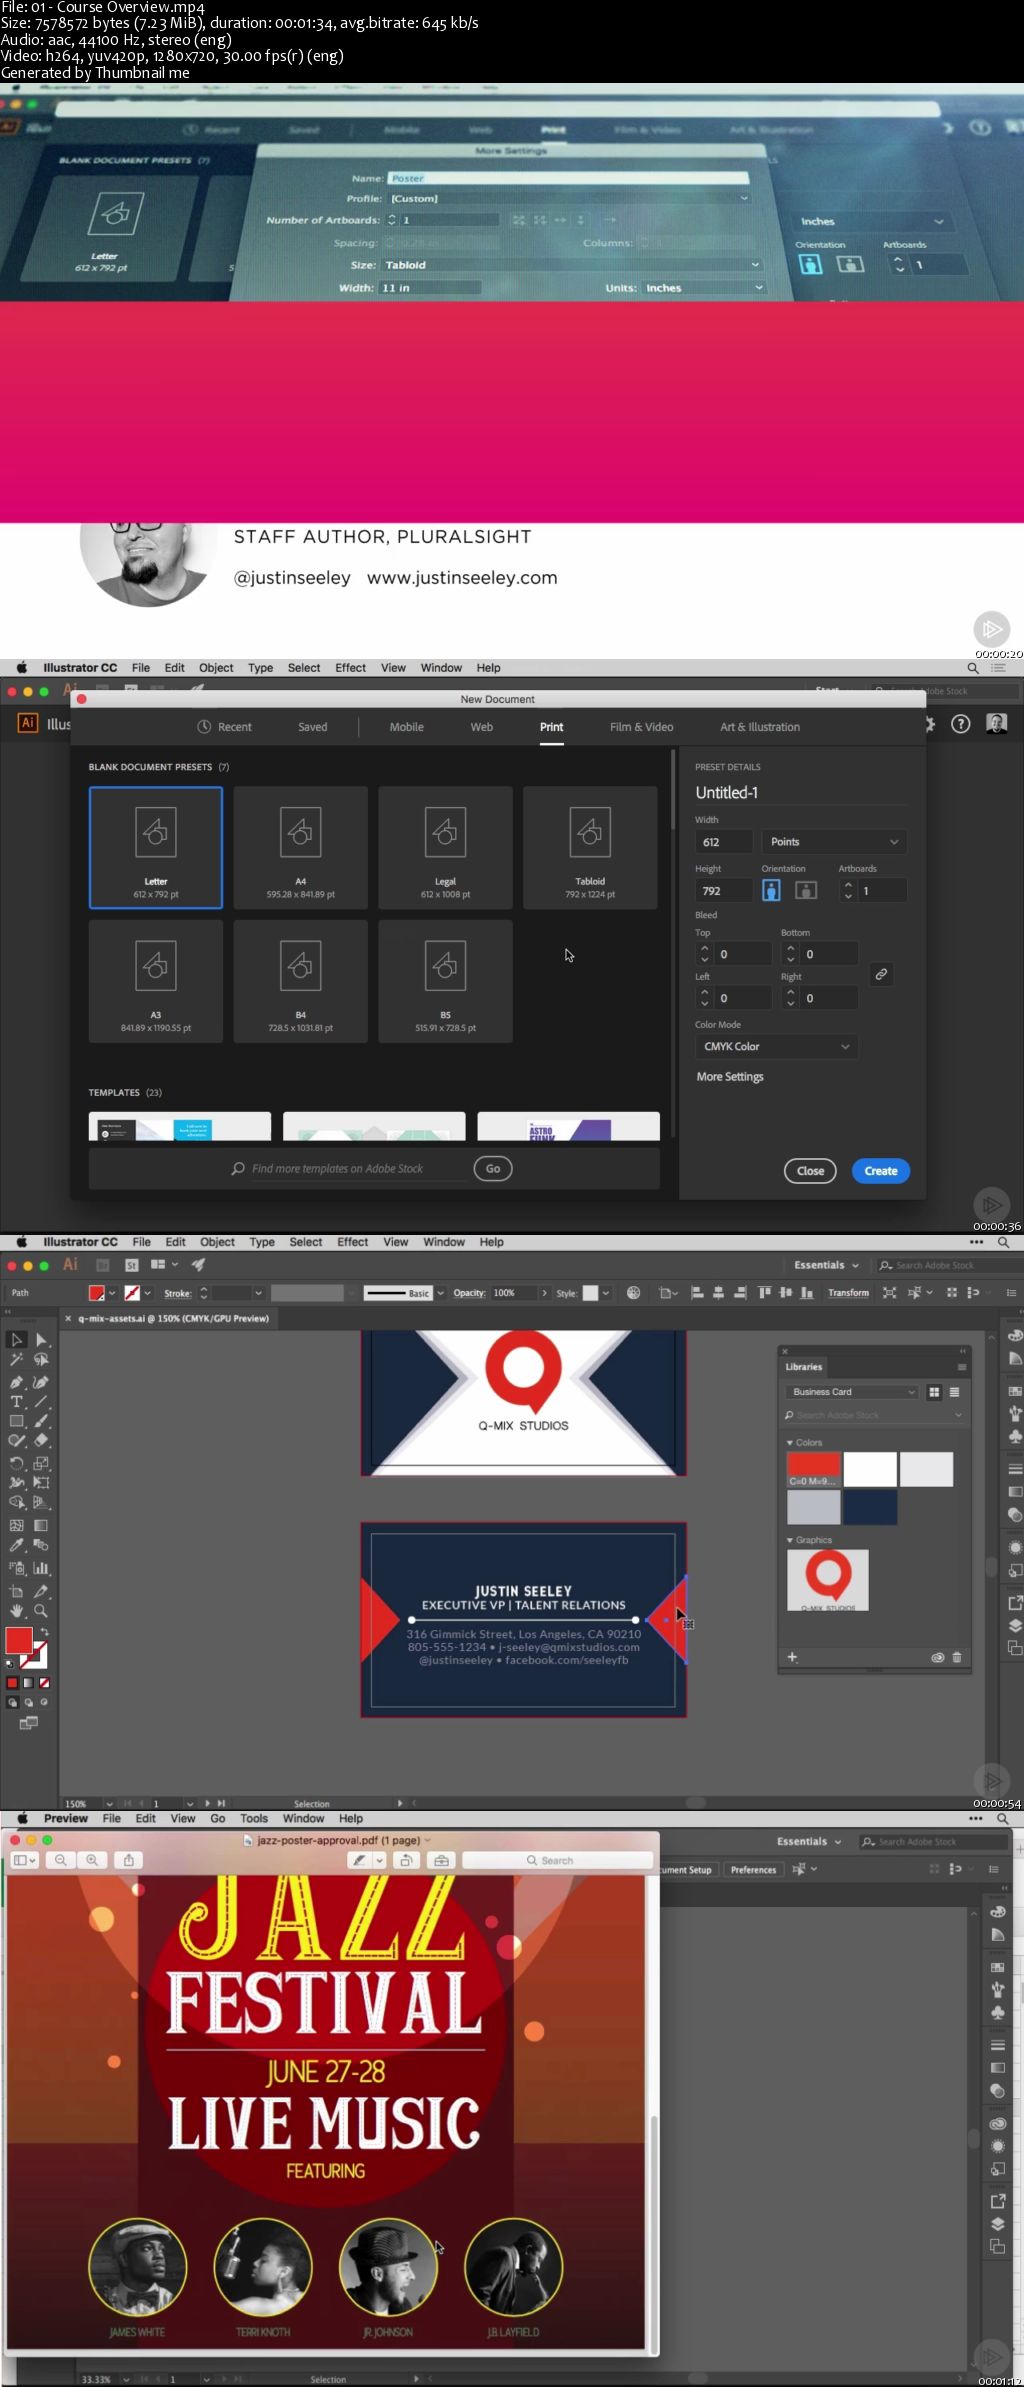
Task: Switch to the Art & Illustration tab
Action: point(760,727)
